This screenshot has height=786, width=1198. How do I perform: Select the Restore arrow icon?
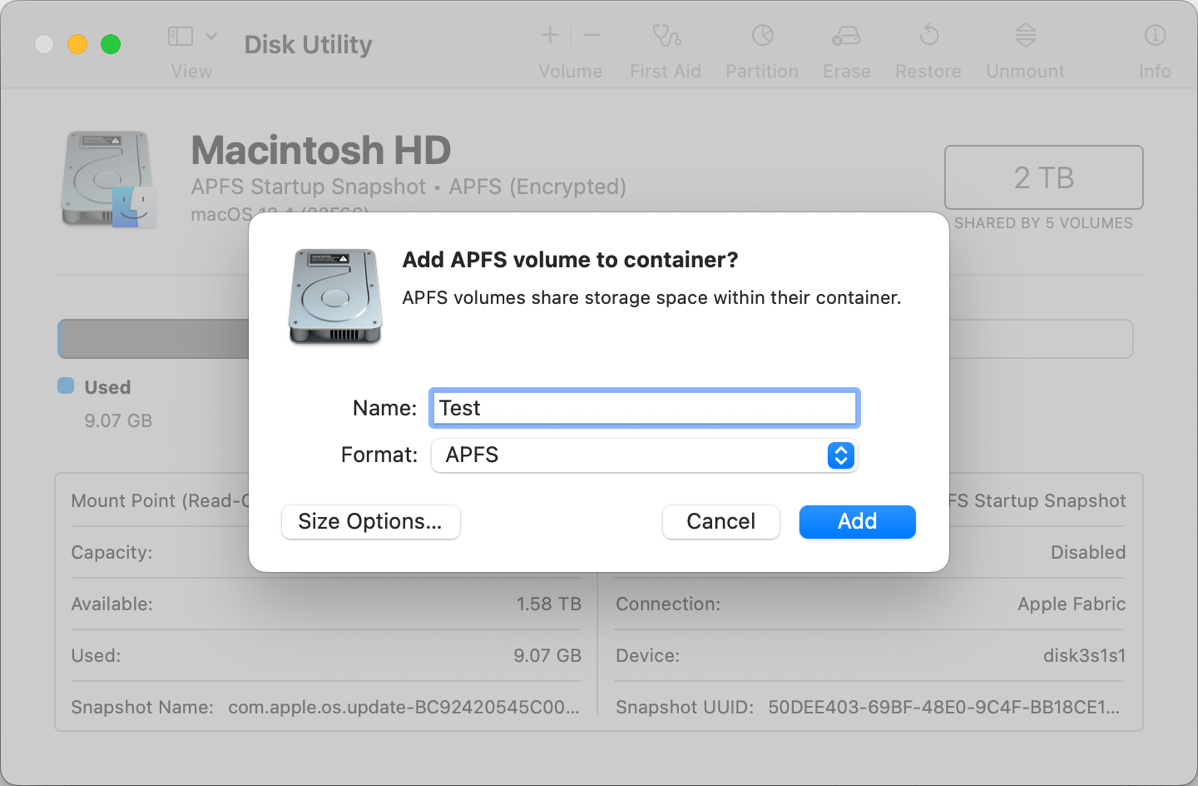pos(928,37)
